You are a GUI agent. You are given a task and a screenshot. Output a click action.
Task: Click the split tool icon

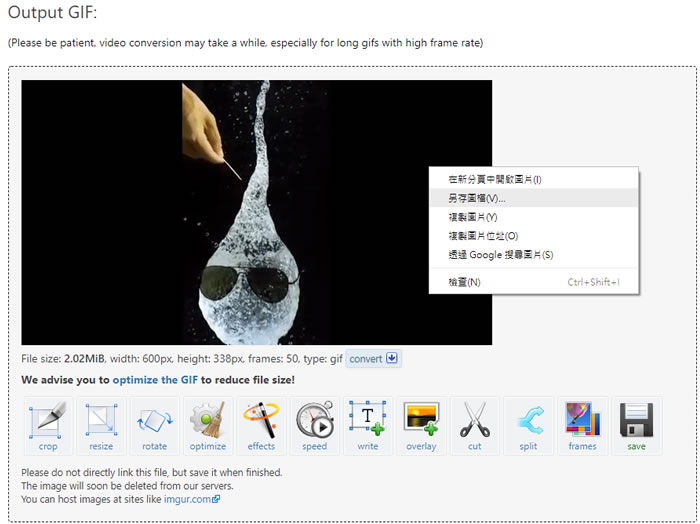(528, 425)
